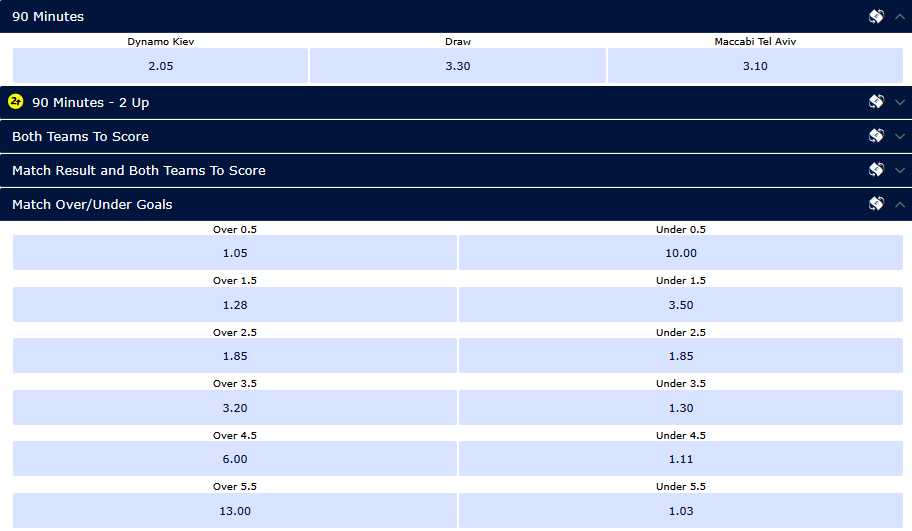Click the Both Teams To Score header title

click(80, 136)
